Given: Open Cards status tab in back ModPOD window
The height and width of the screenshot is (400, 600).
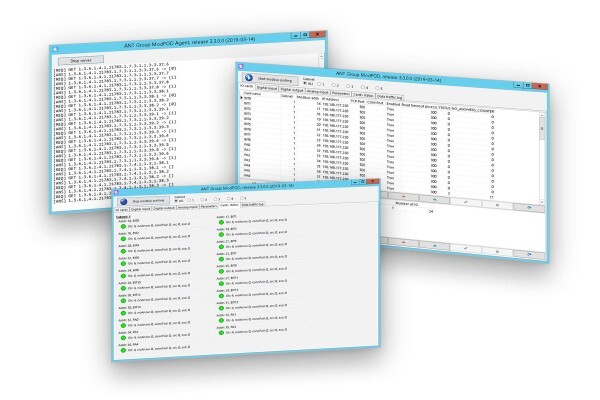Looking at the screenshot, I should [363, 95].
